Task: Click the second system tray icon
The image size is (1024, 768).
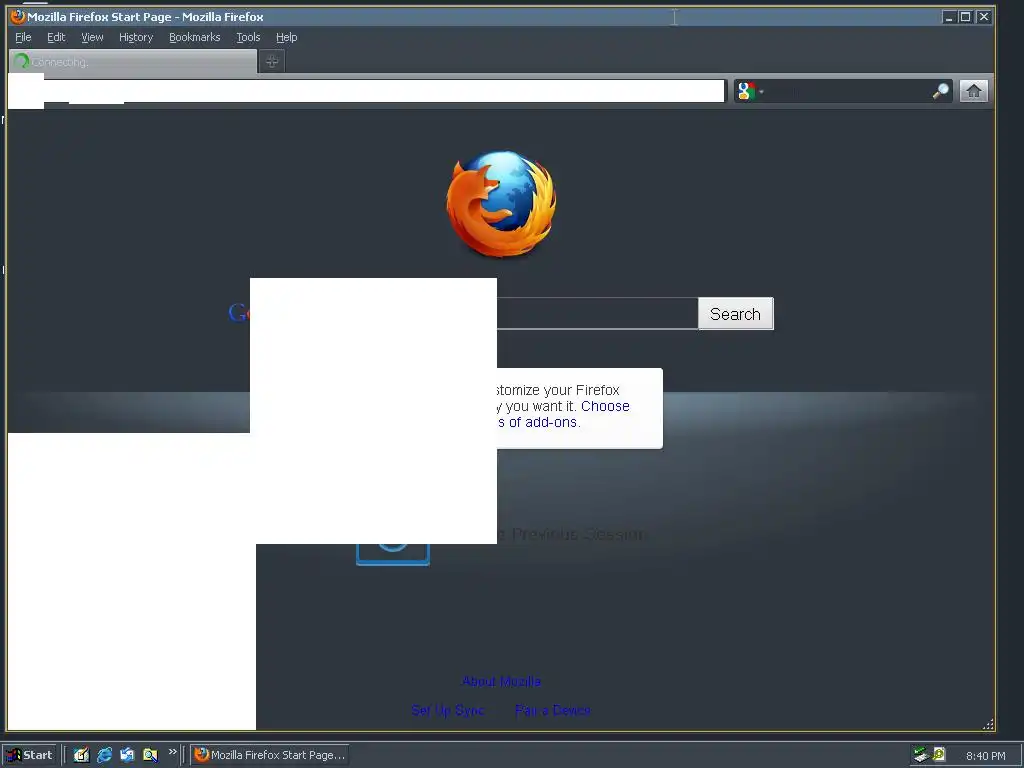Action: click(x=939, y=754)
